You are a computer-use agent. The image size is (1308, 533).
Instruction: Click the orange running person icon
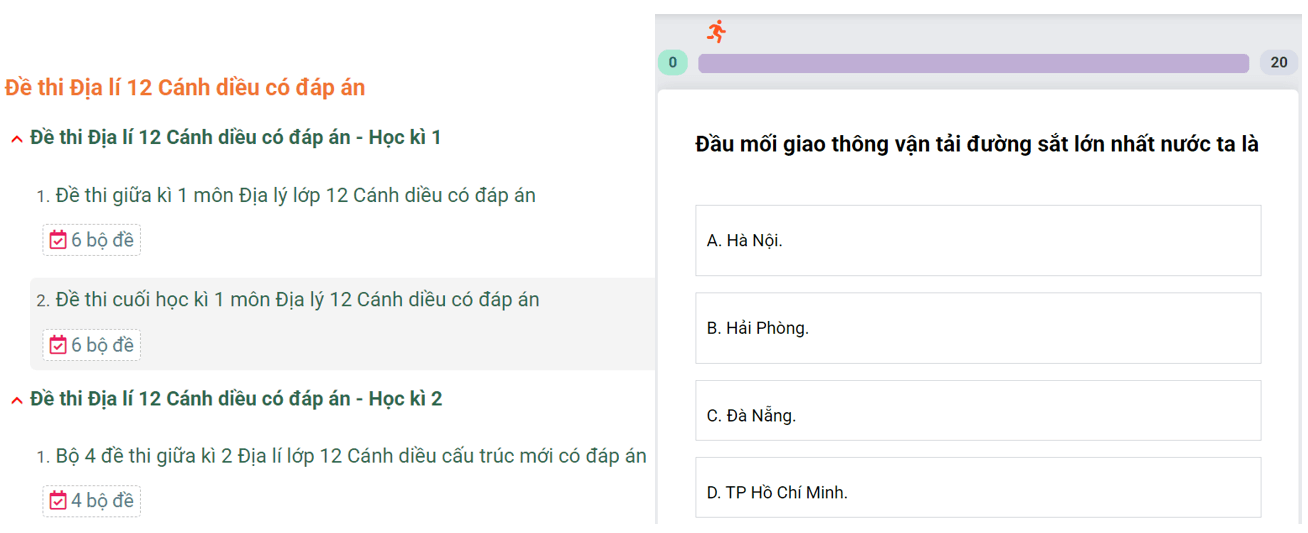pos(716,31)
